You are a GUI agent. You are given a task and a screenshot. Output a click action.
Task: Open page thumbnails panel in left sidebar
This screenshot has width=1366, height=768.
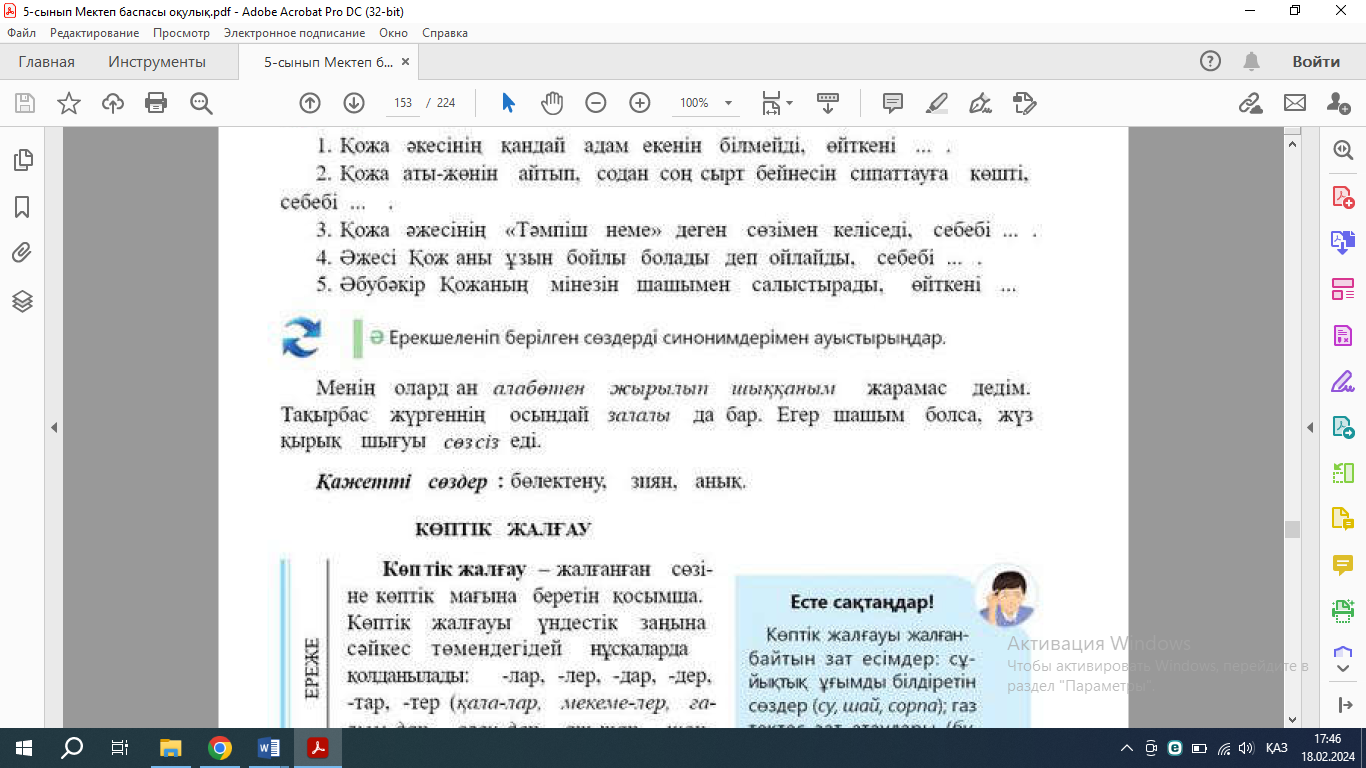[22, 160]
